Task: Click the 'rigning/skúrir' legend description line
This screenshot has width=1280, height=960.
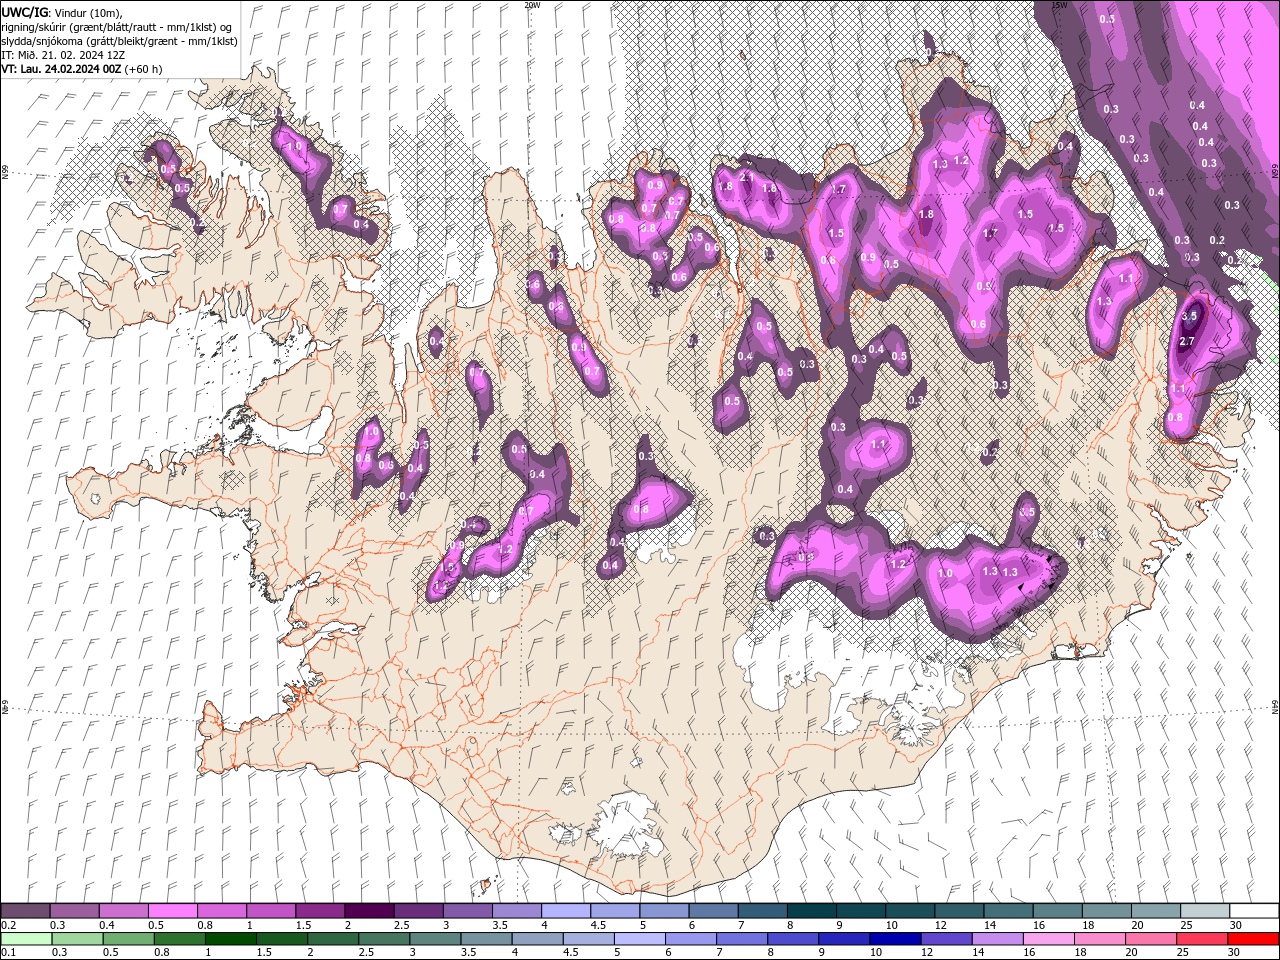Action: coord(117,26)
